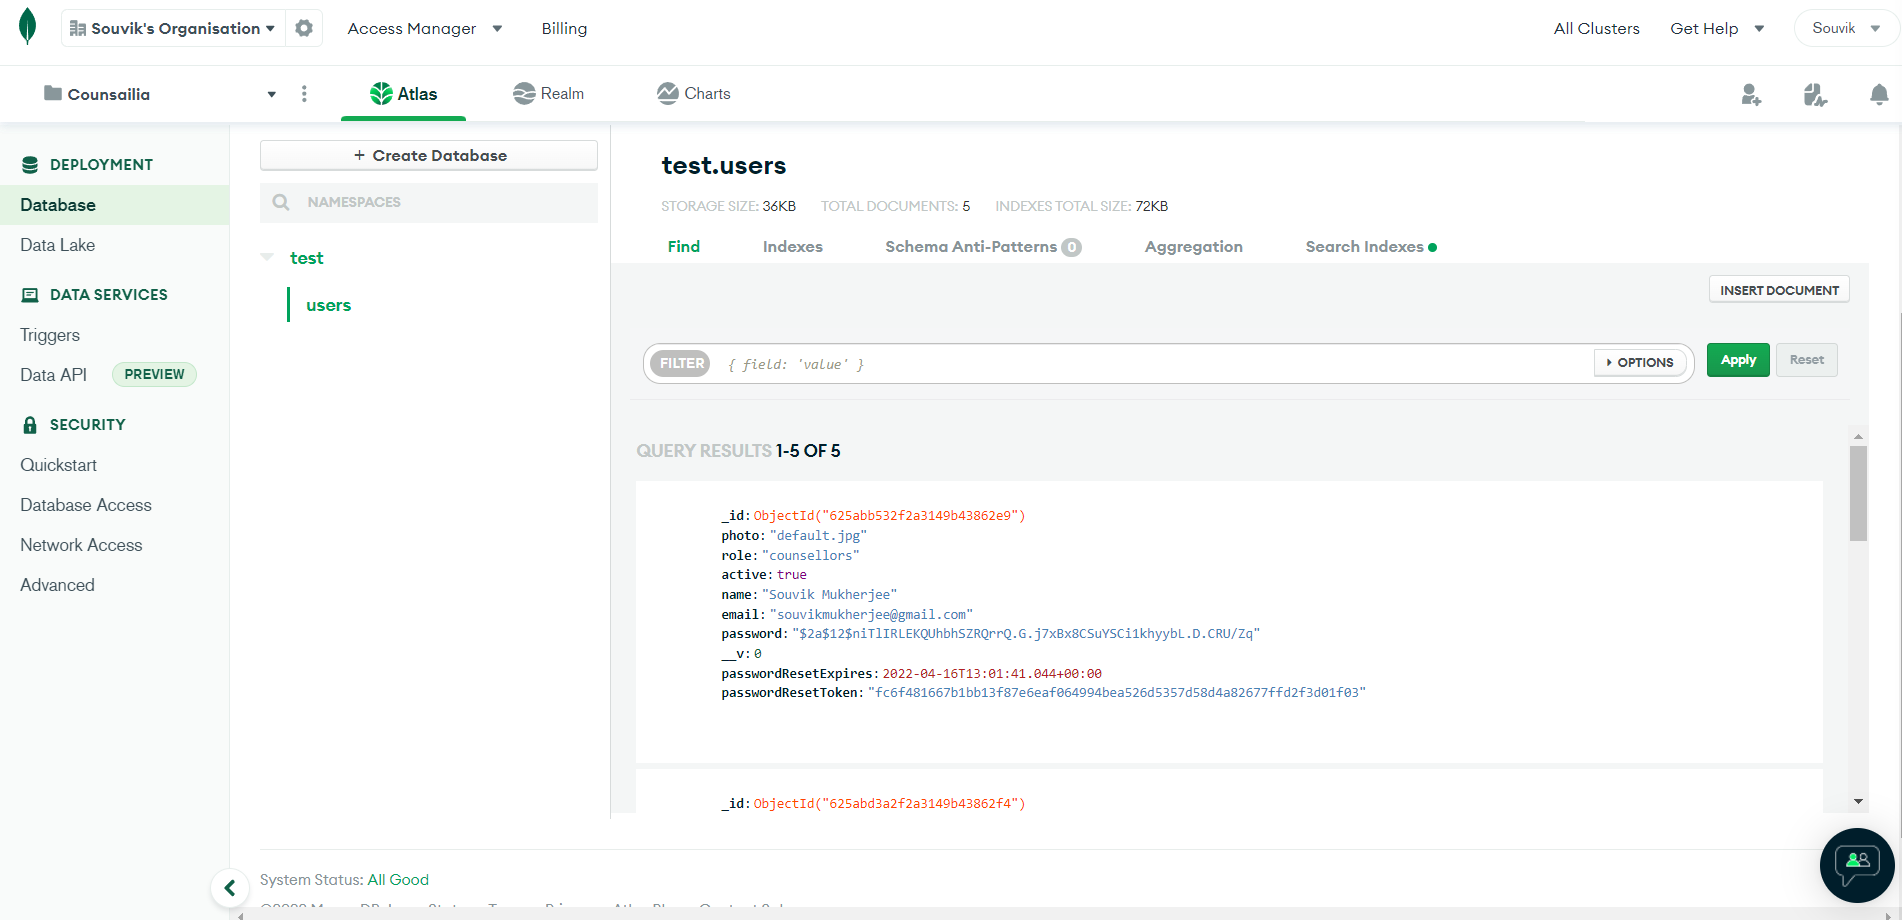Open the notifications bell
Image resolution: width=1902 pixels, height=920 pixels.
[1879, 94]
